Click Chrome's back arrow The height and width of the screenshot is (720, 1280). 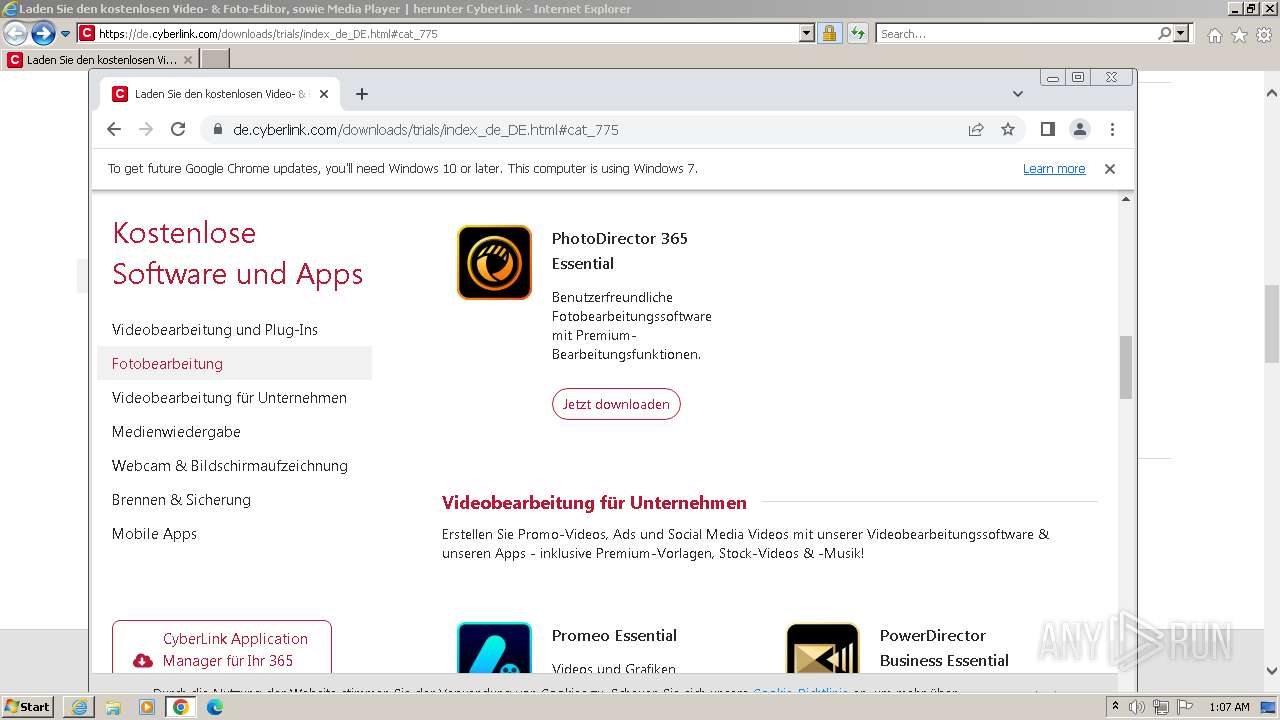(114, 129)
